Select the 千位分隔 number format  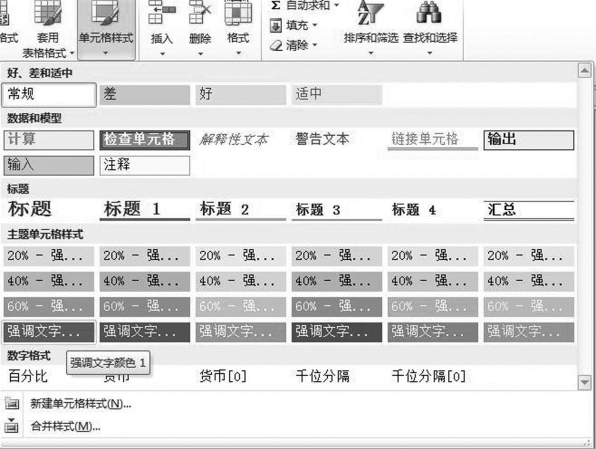[322, 376]
